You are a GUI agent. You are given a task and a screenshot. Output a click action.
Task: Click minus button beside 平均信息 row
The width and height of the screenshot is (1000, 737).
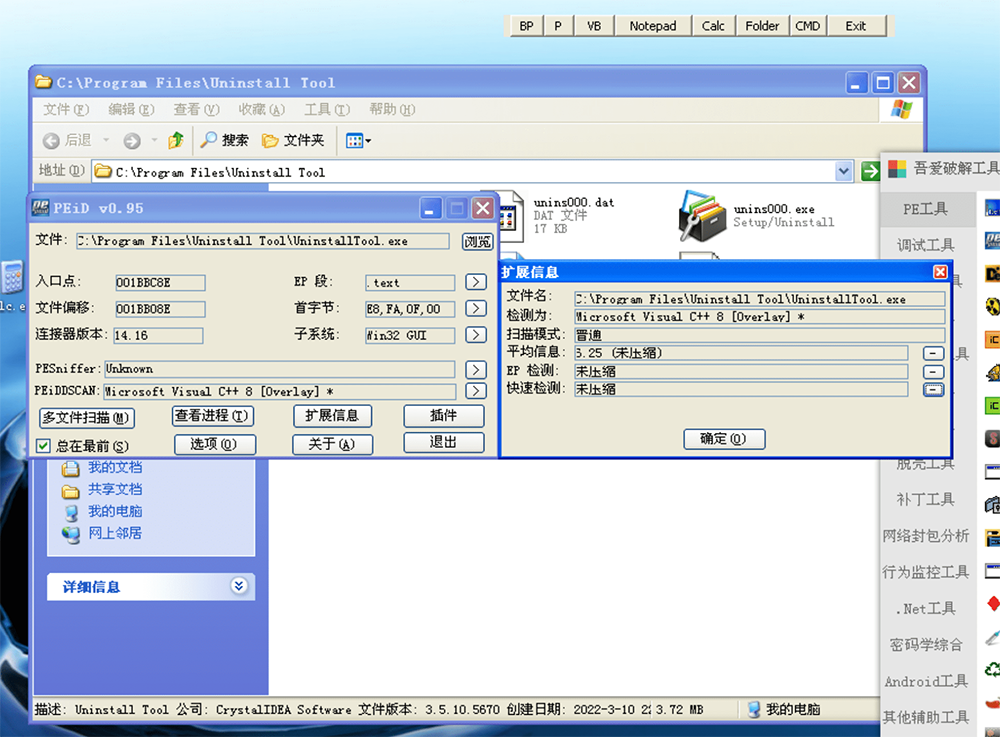coord(934,353)
